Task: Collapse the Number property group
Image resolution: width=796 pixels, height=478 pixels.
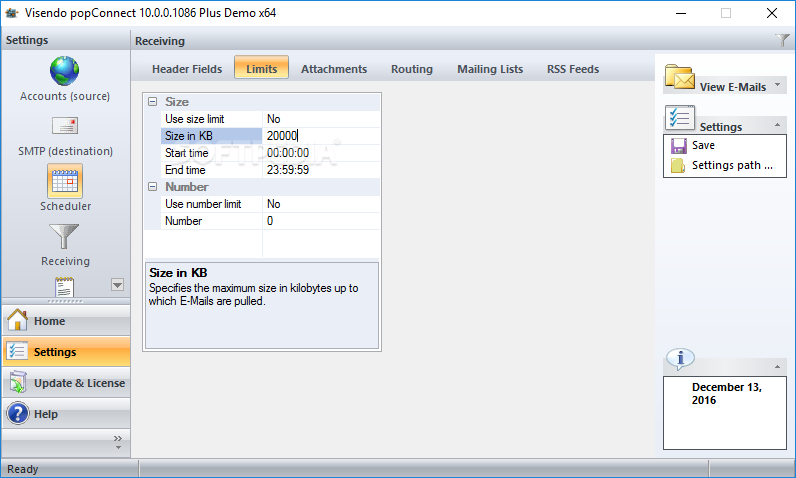Action: (x=152, y=187)
